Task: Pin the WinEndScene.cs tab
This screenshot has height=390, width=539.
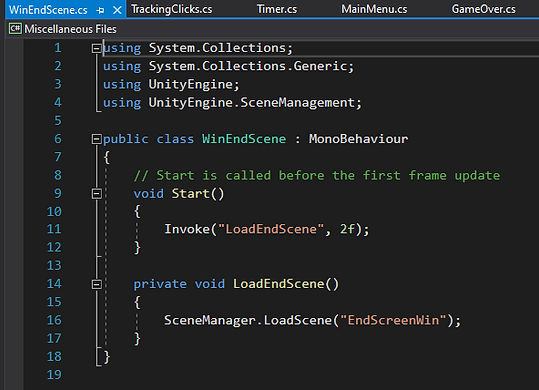Action: pos(100,11)
